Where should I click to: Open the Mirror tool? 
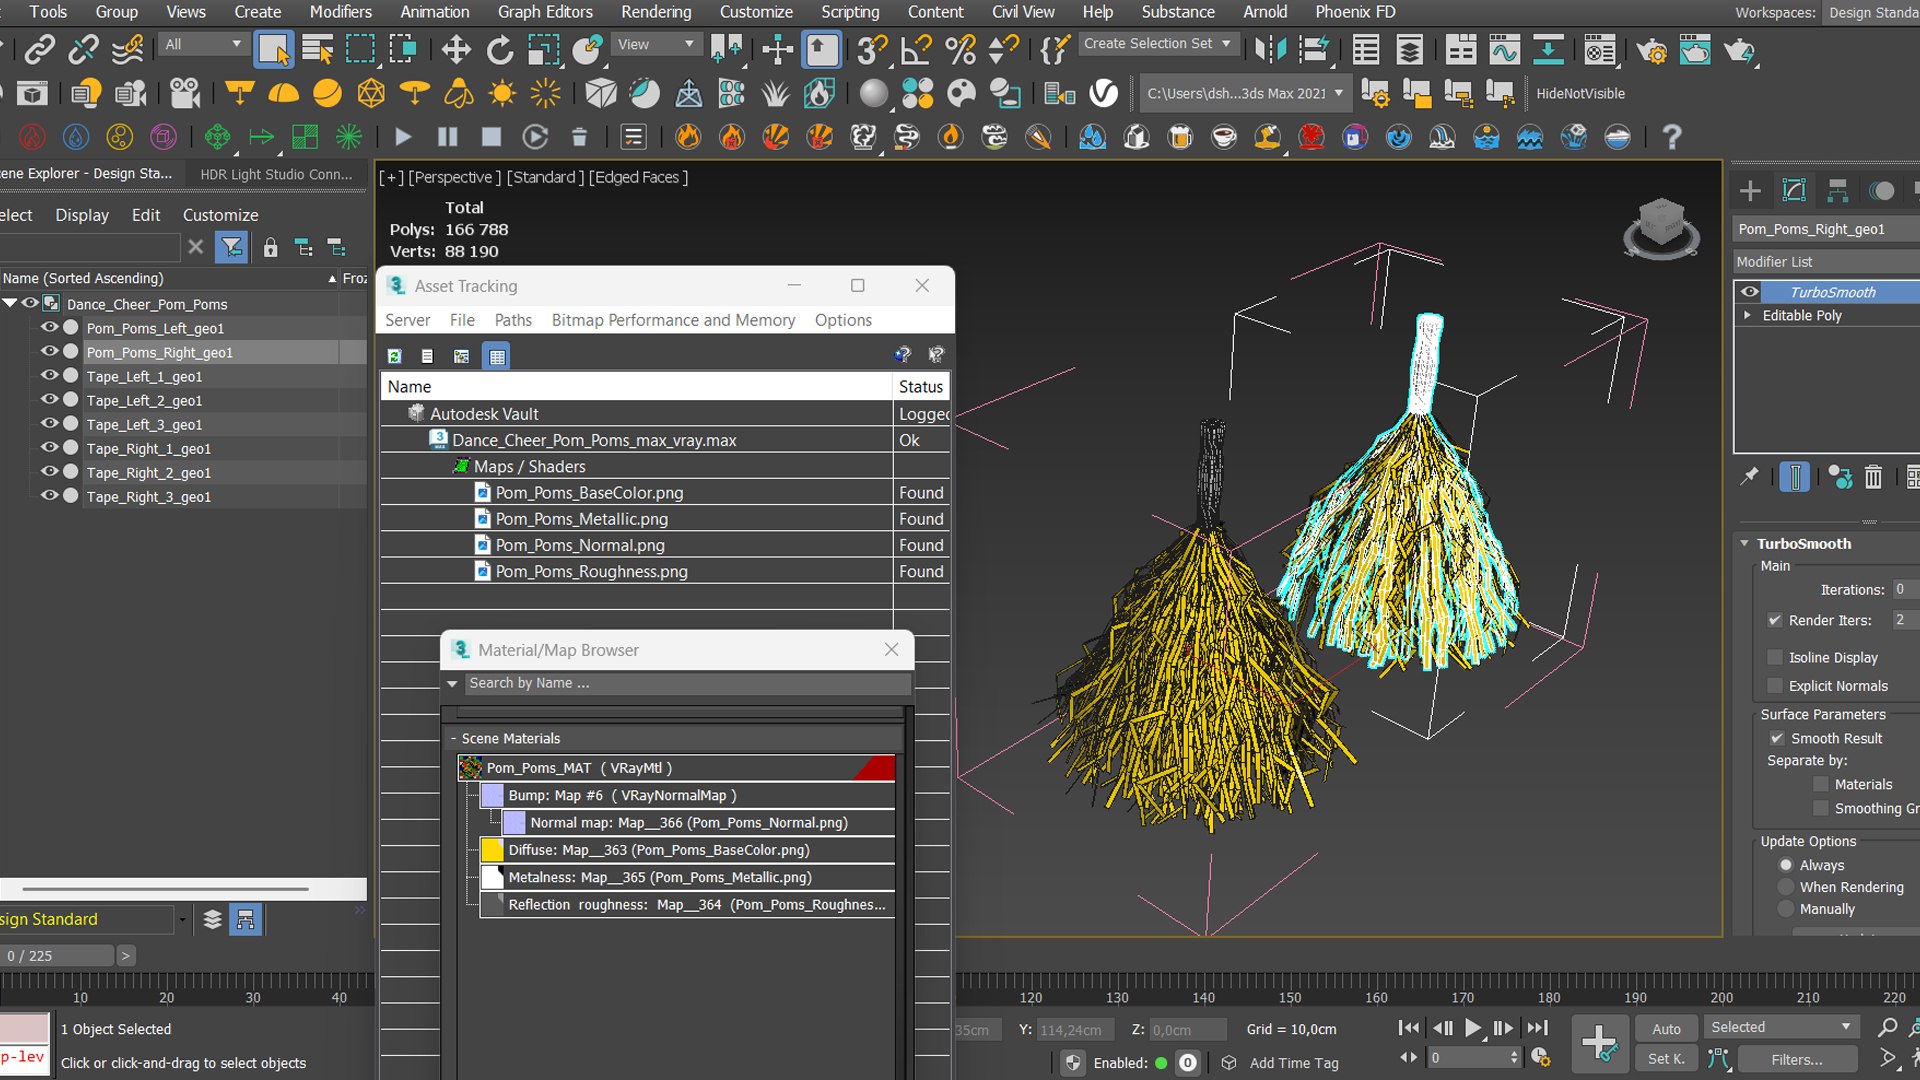click(1270, 49)
